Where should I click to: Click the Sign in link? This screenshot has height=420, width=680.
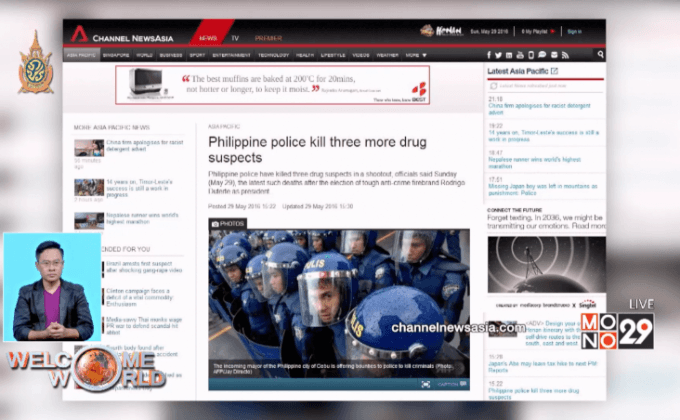pos(574,31)
